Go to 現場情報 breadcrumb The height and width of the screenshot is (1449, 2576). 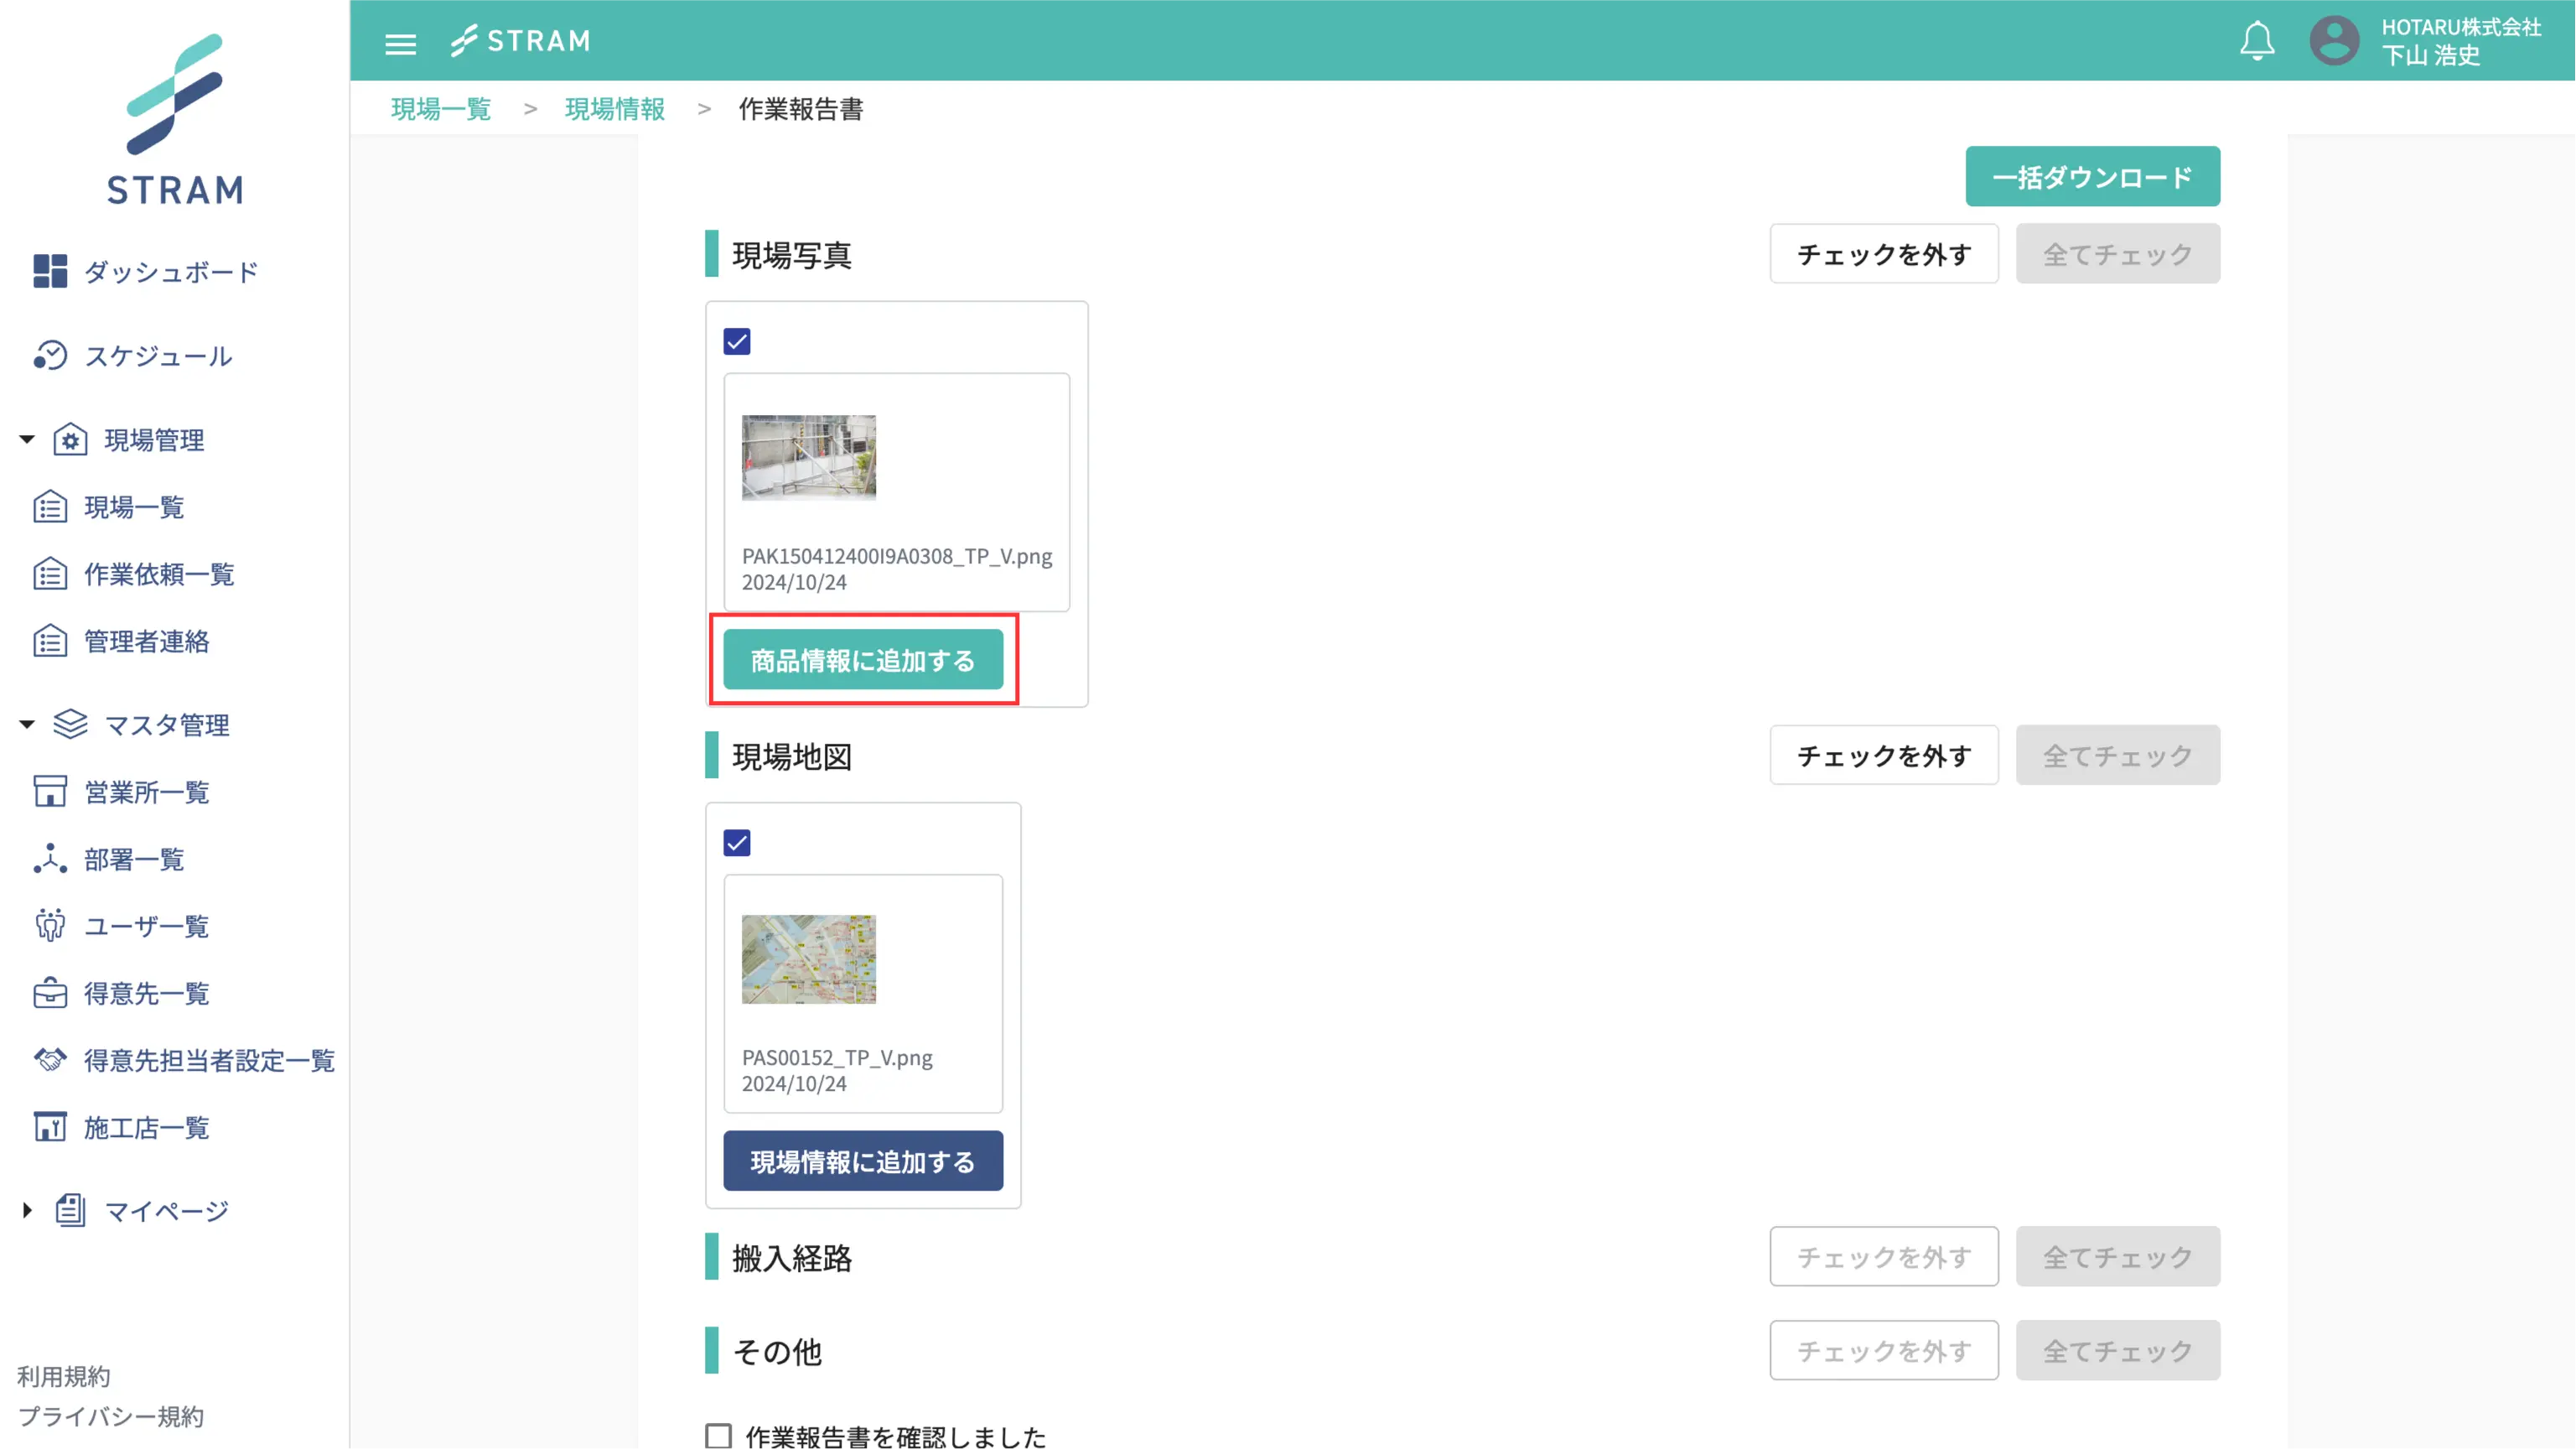click(x=614, y=109)
